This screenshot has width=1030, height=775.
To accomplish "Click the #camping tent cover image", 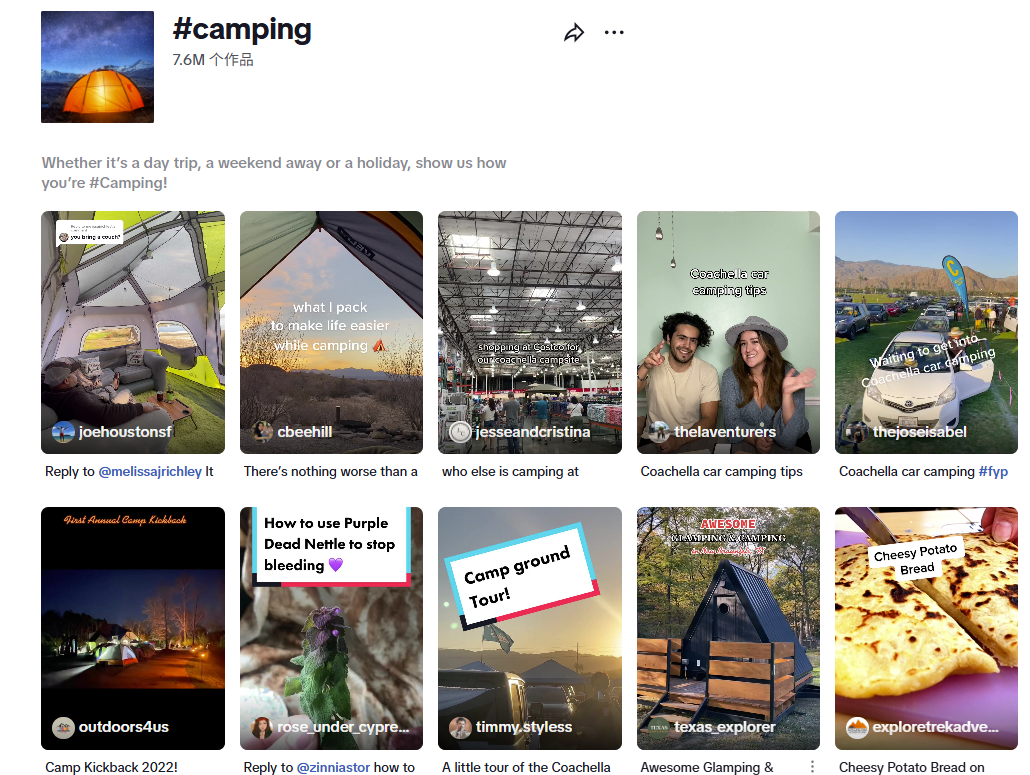I will tap(97, 67).
